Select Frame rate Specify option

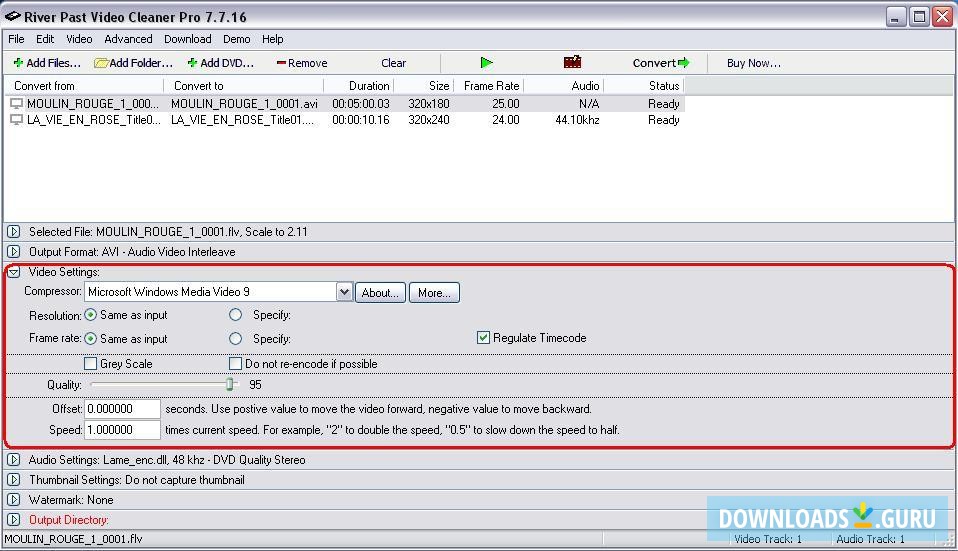(235, 338)
